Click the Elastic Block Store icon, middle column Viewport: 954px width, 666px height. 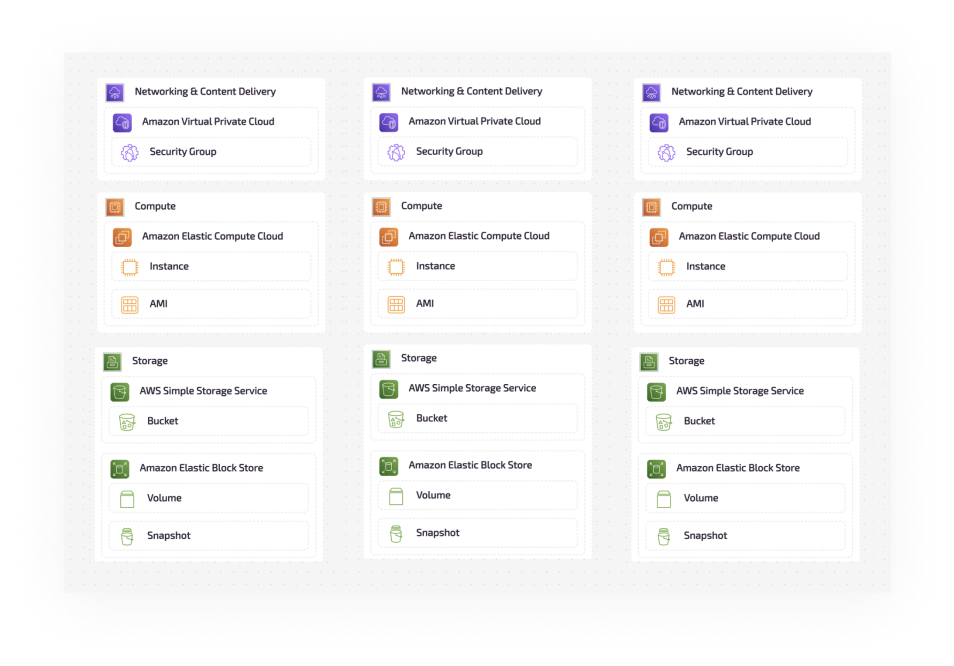(x=389, y=466)
